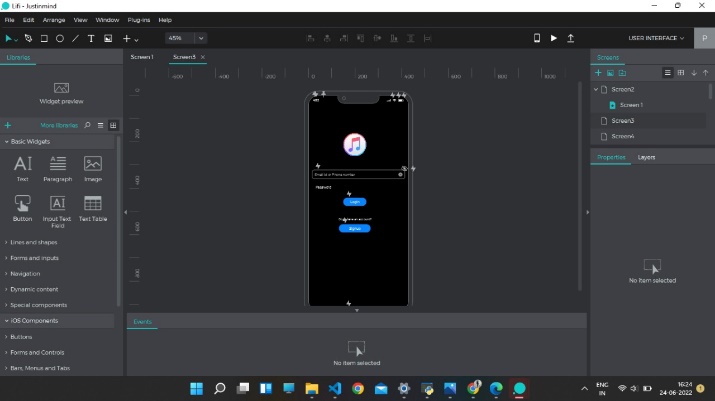Open the File menu
The height and width of the screenshot is (401, 715).
[x=10, y=20]
